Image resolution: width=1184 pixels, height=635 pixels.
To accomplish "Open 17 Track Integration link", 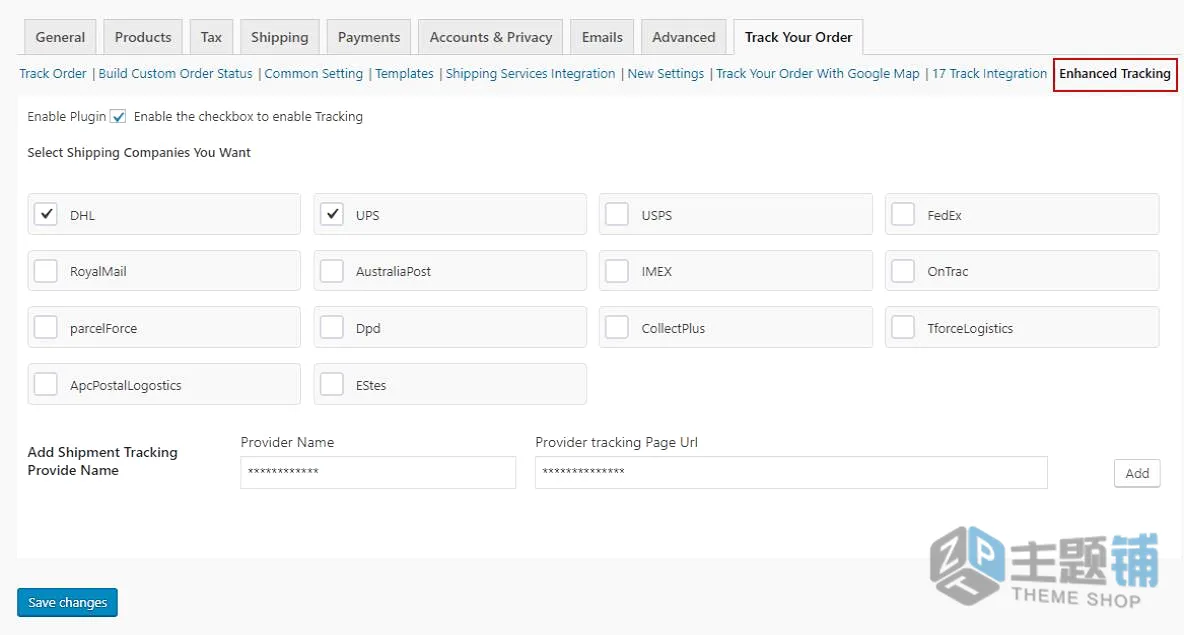I will click(x=989, y=73).
